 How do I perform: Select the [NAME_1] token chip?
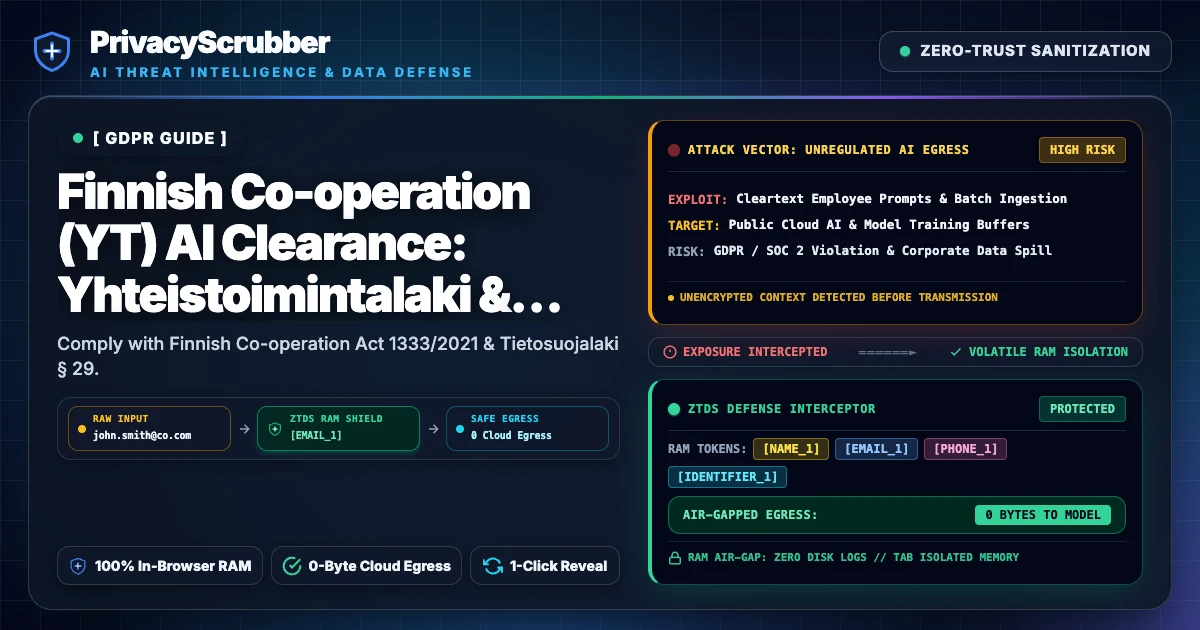pos(791,449)
